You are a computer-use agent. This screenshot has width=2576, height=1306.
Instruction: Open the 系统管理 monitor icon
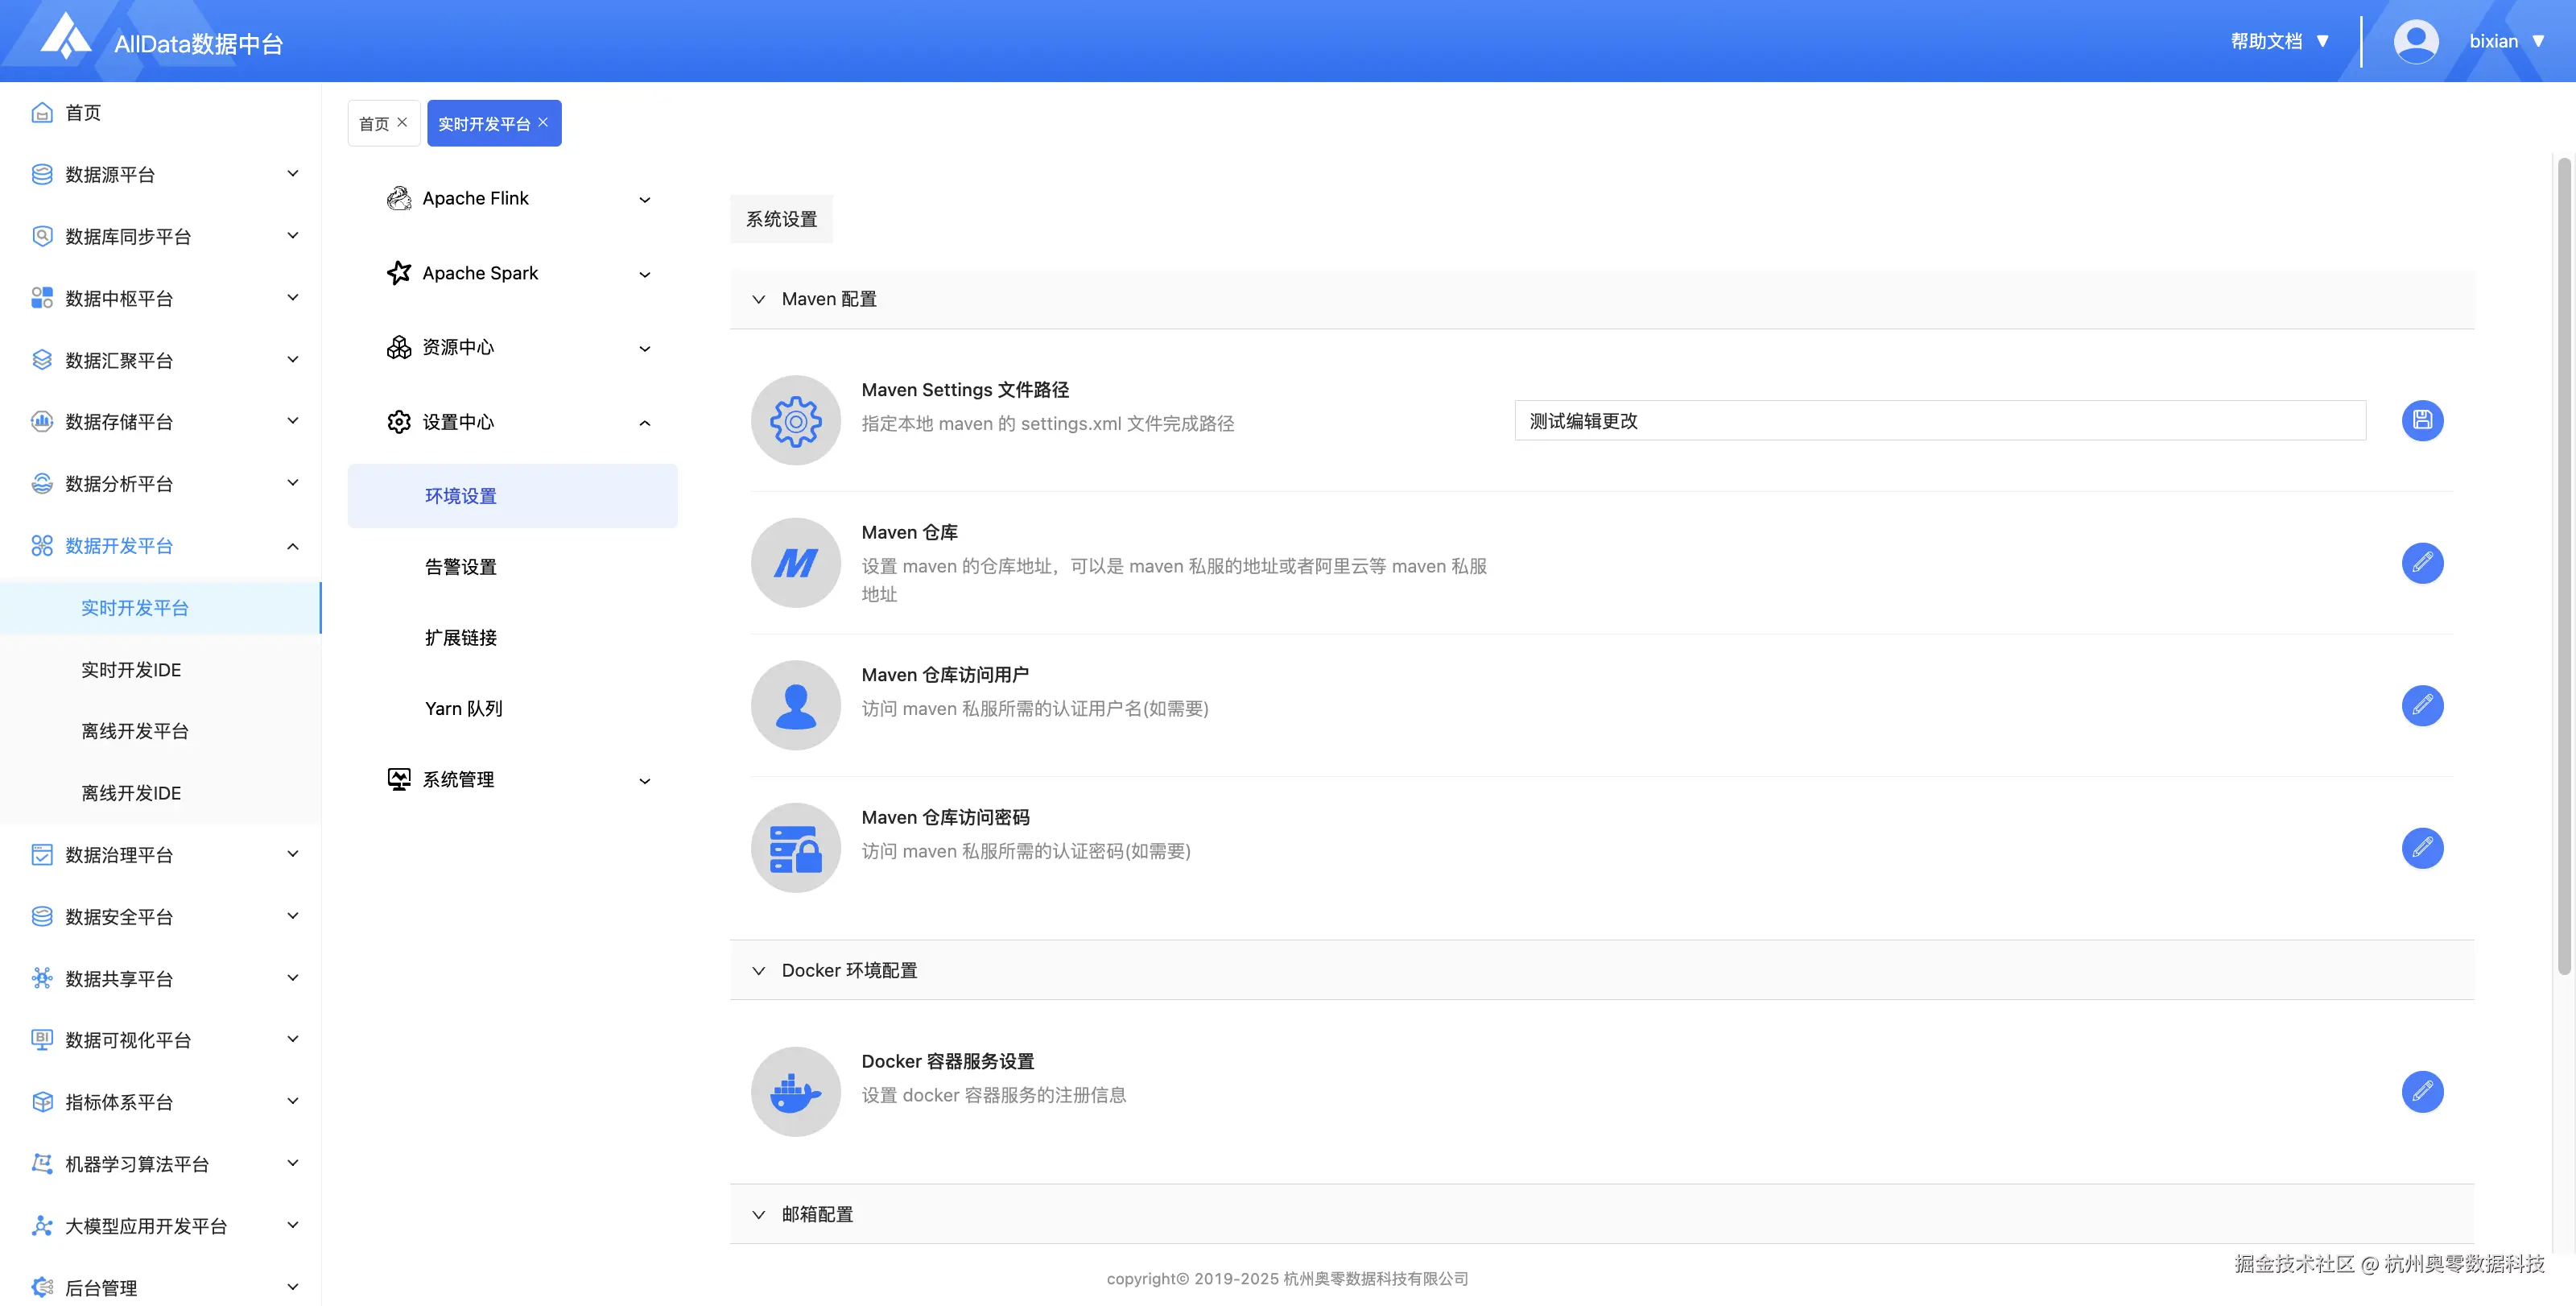click(399, 779)
